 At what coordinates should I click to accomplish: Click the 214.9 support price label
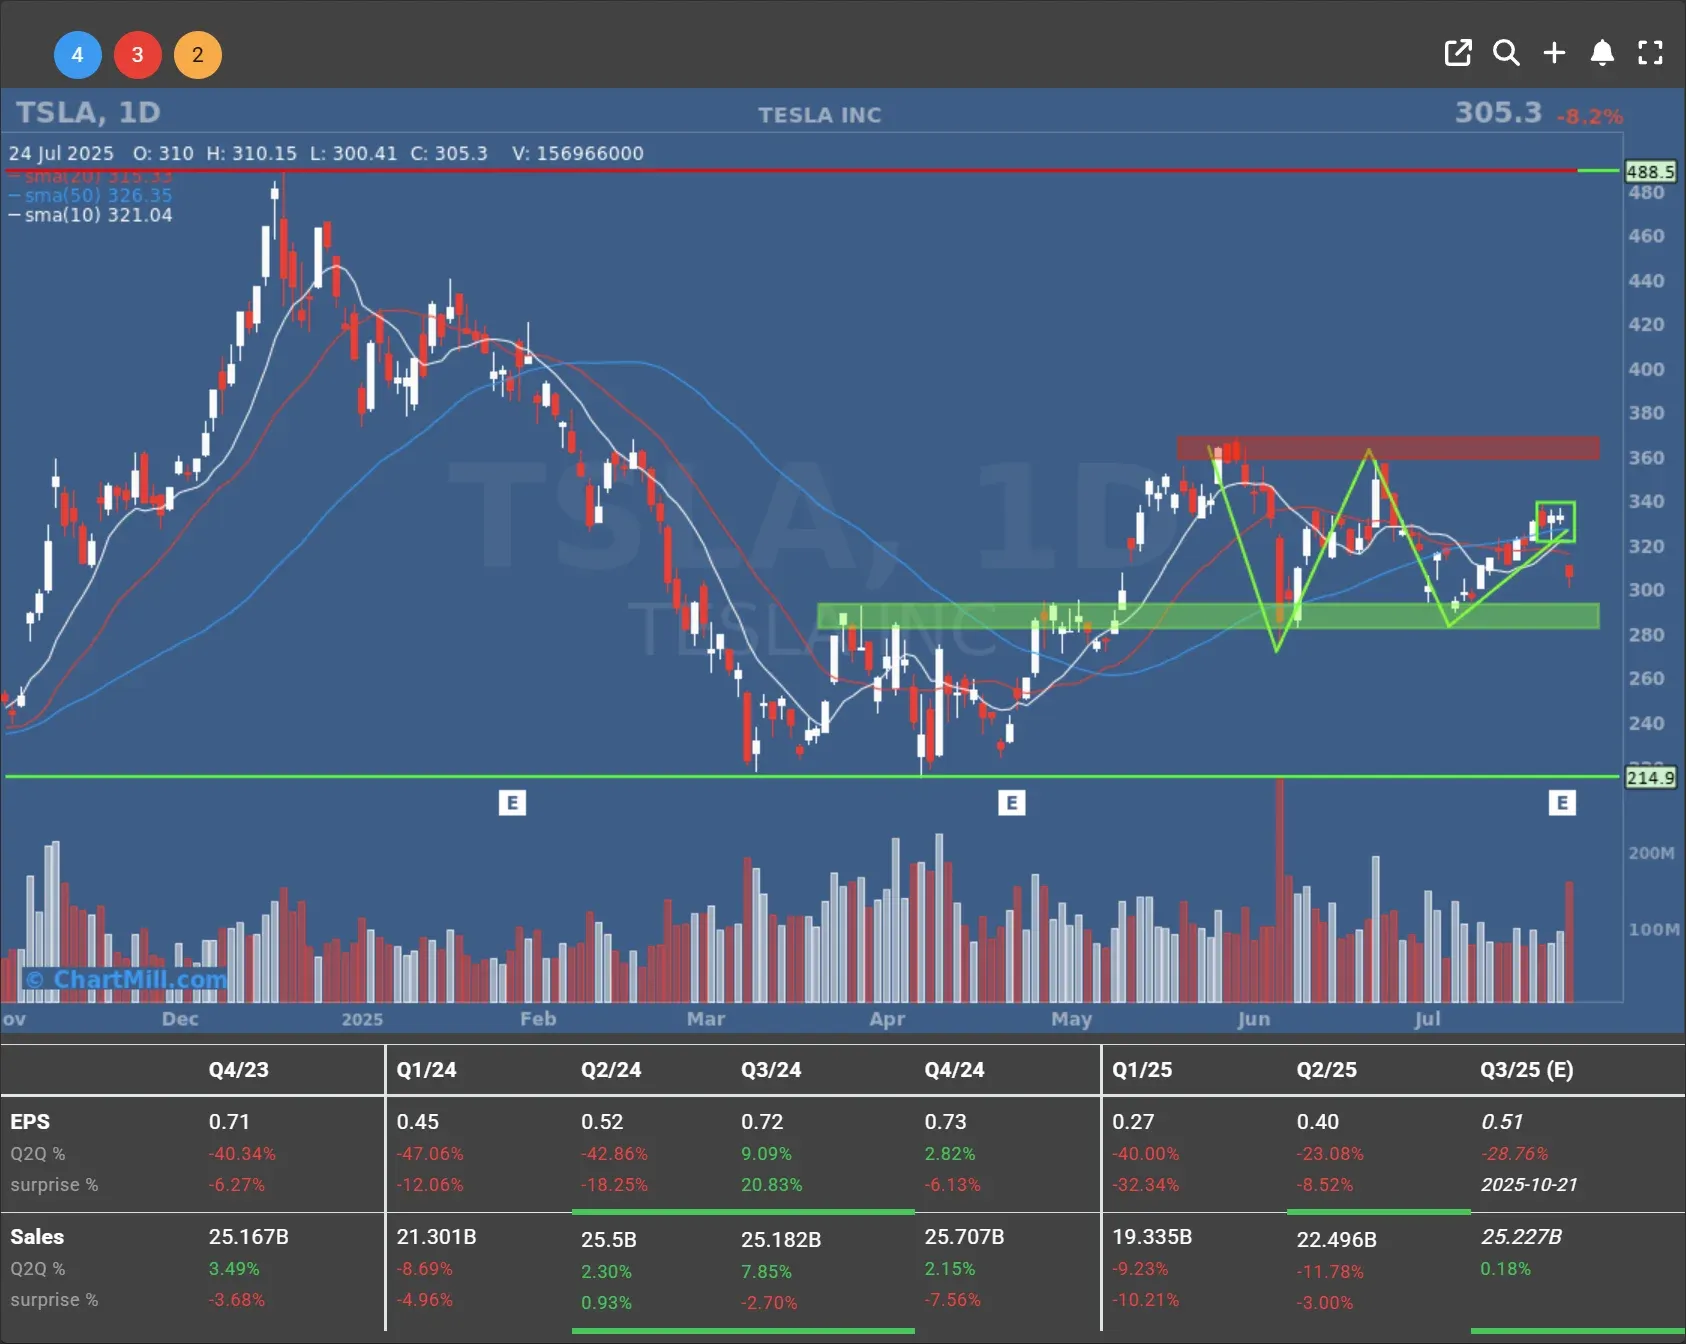pyautogui.click(x=1650, y=778)
